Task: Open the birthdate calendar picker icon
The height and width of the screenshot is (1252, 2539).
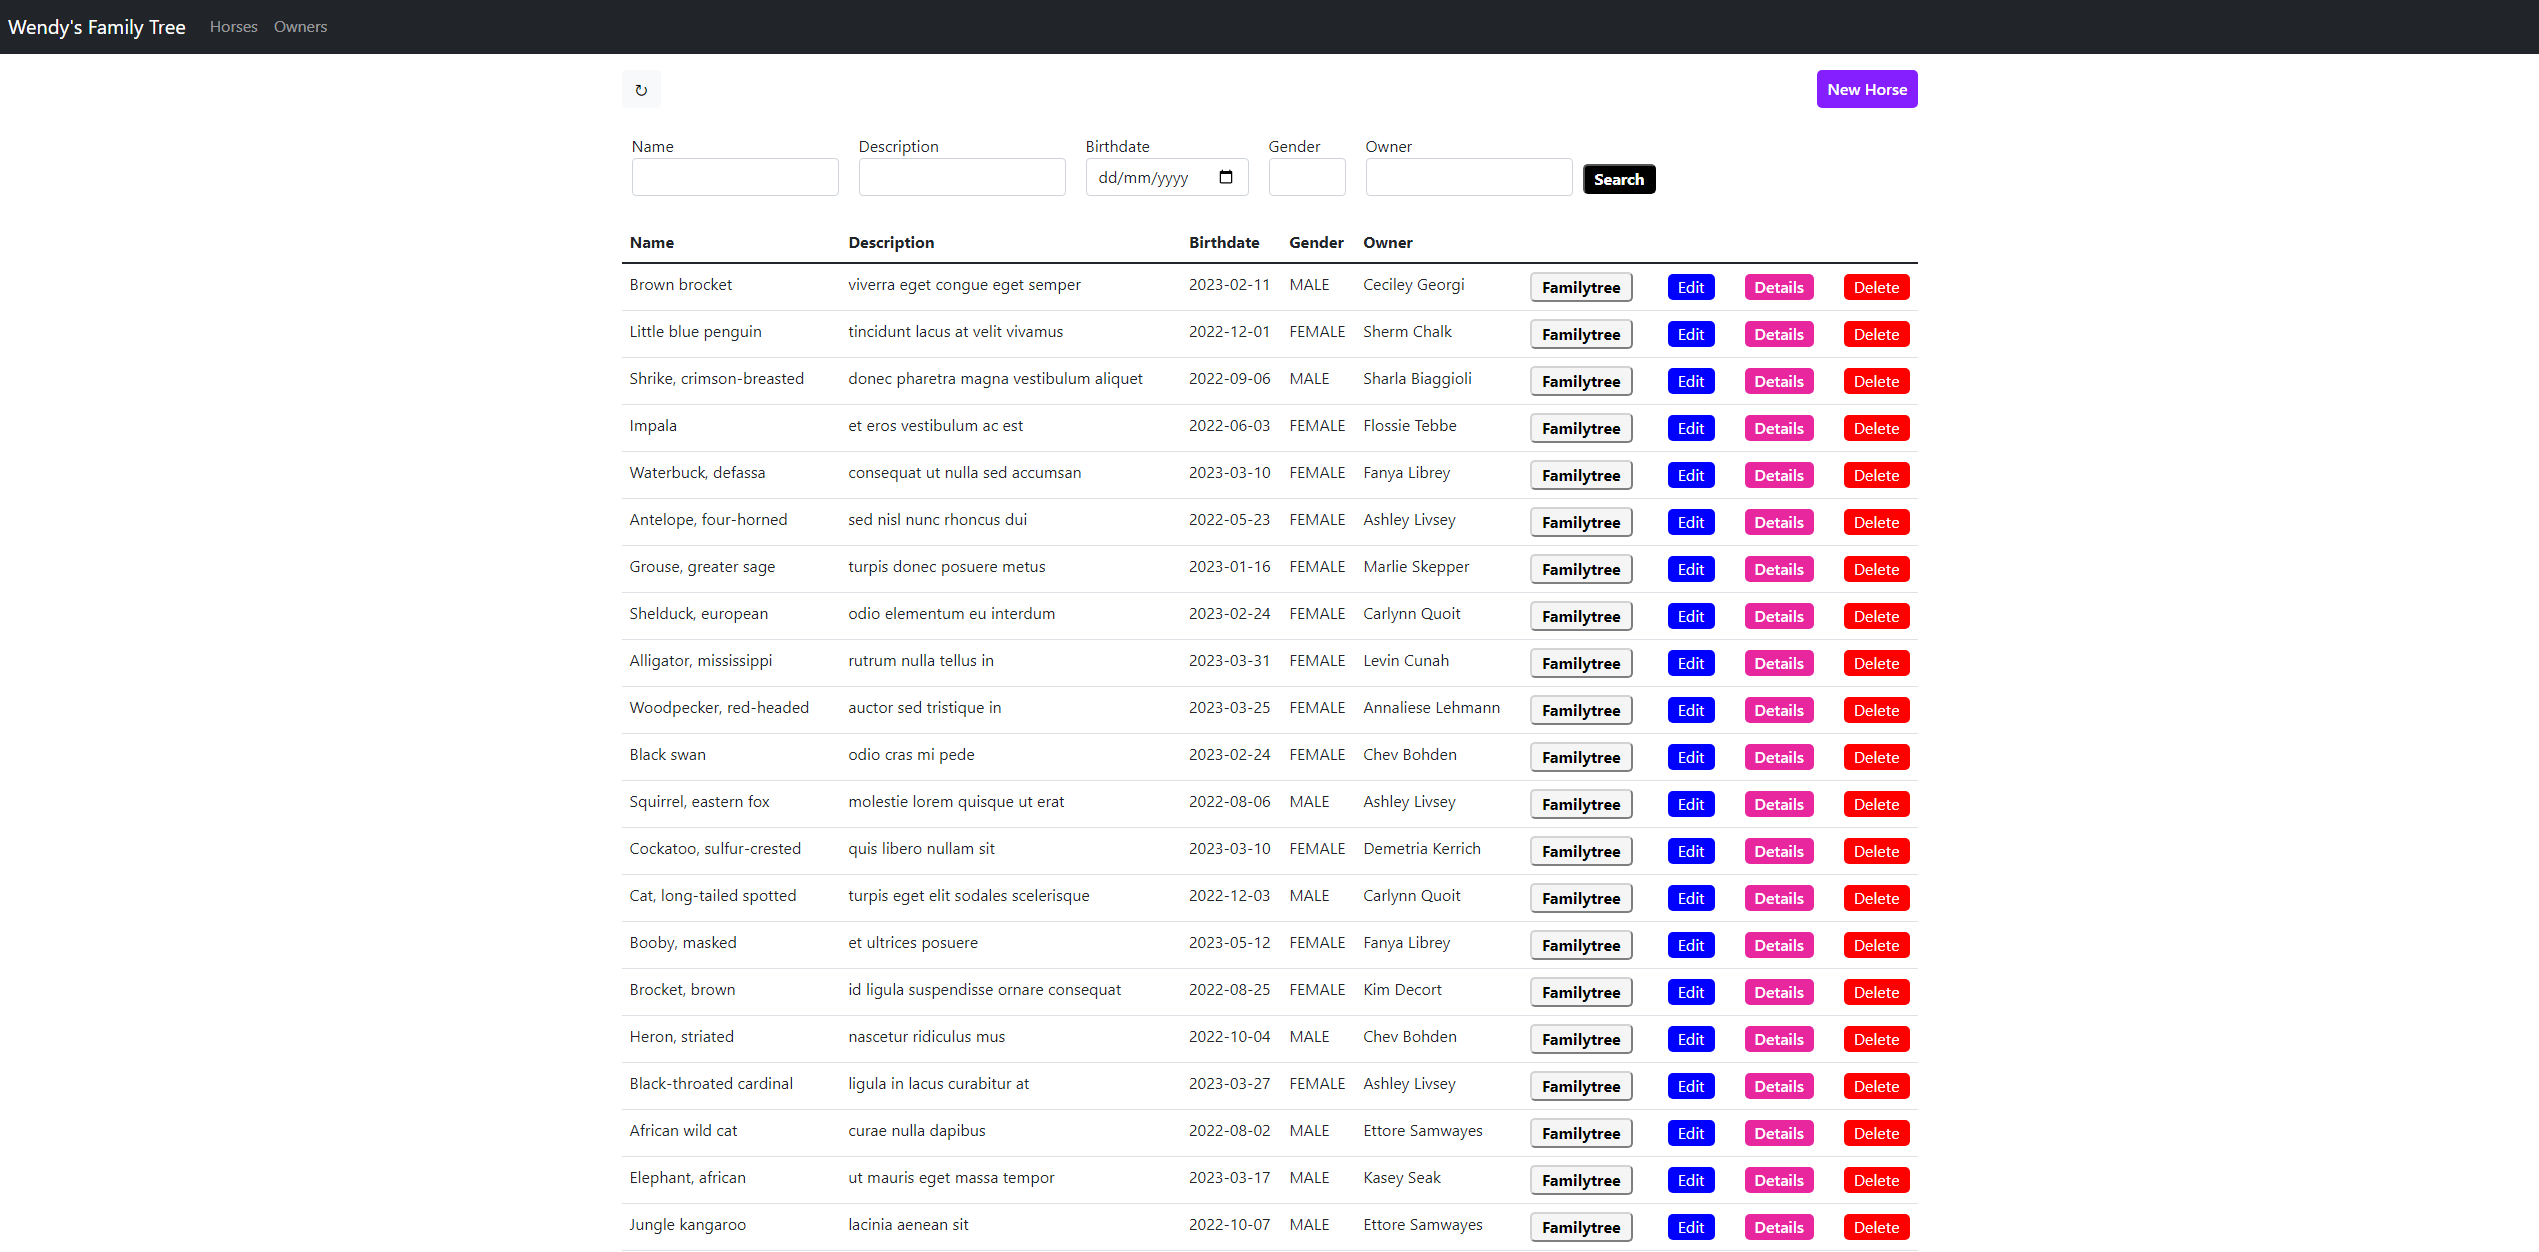Action: point(1225,177)
